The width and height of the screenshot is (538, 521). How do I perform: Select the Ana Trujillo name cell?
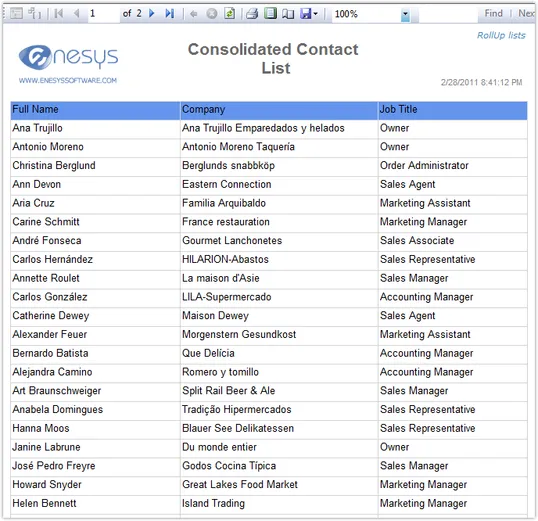tap(95, 129)
